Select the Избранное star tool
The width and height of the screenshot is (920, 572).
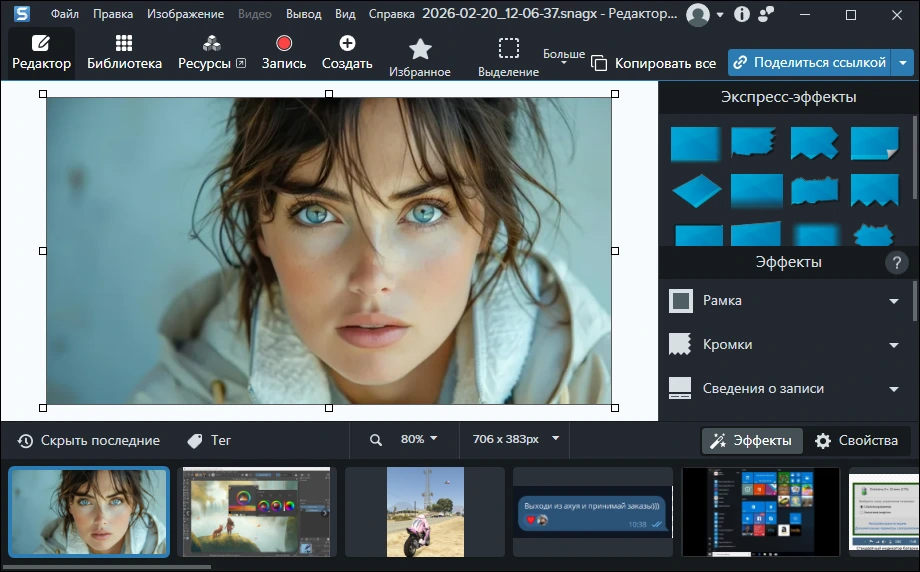(x=420, y=57)
